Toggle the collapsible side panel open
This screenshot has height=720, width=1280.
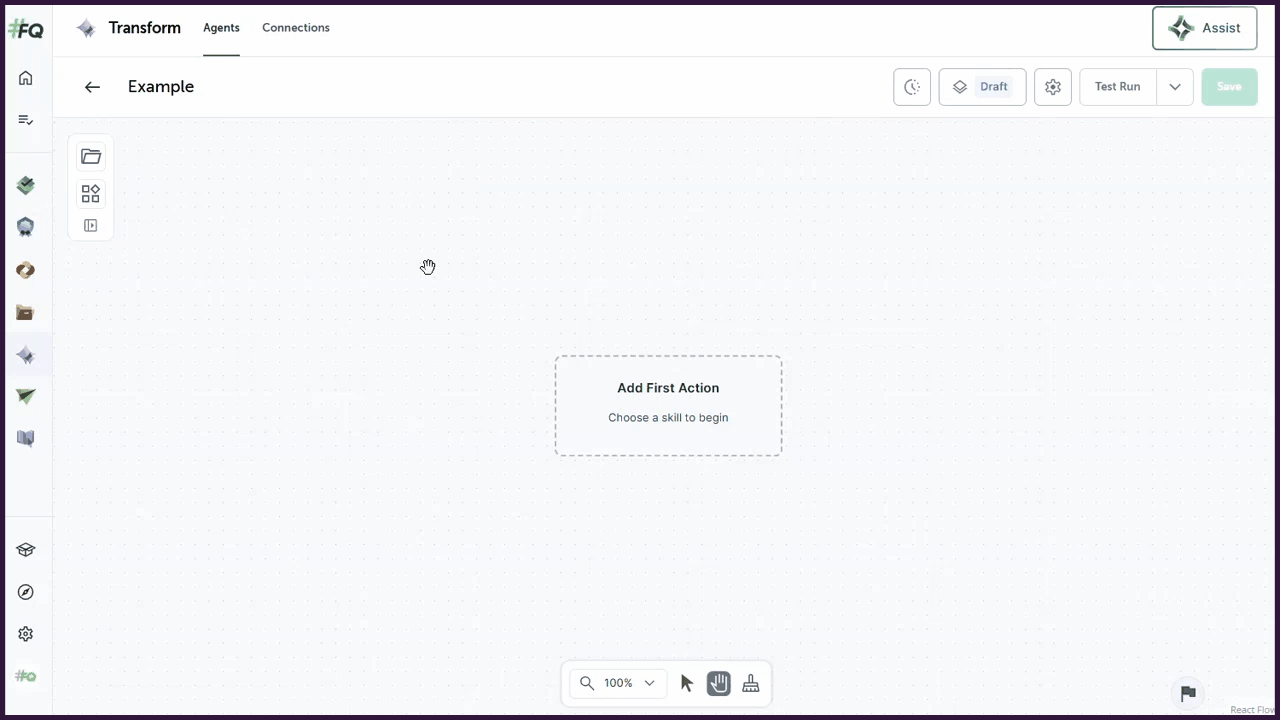pos(90,225)
